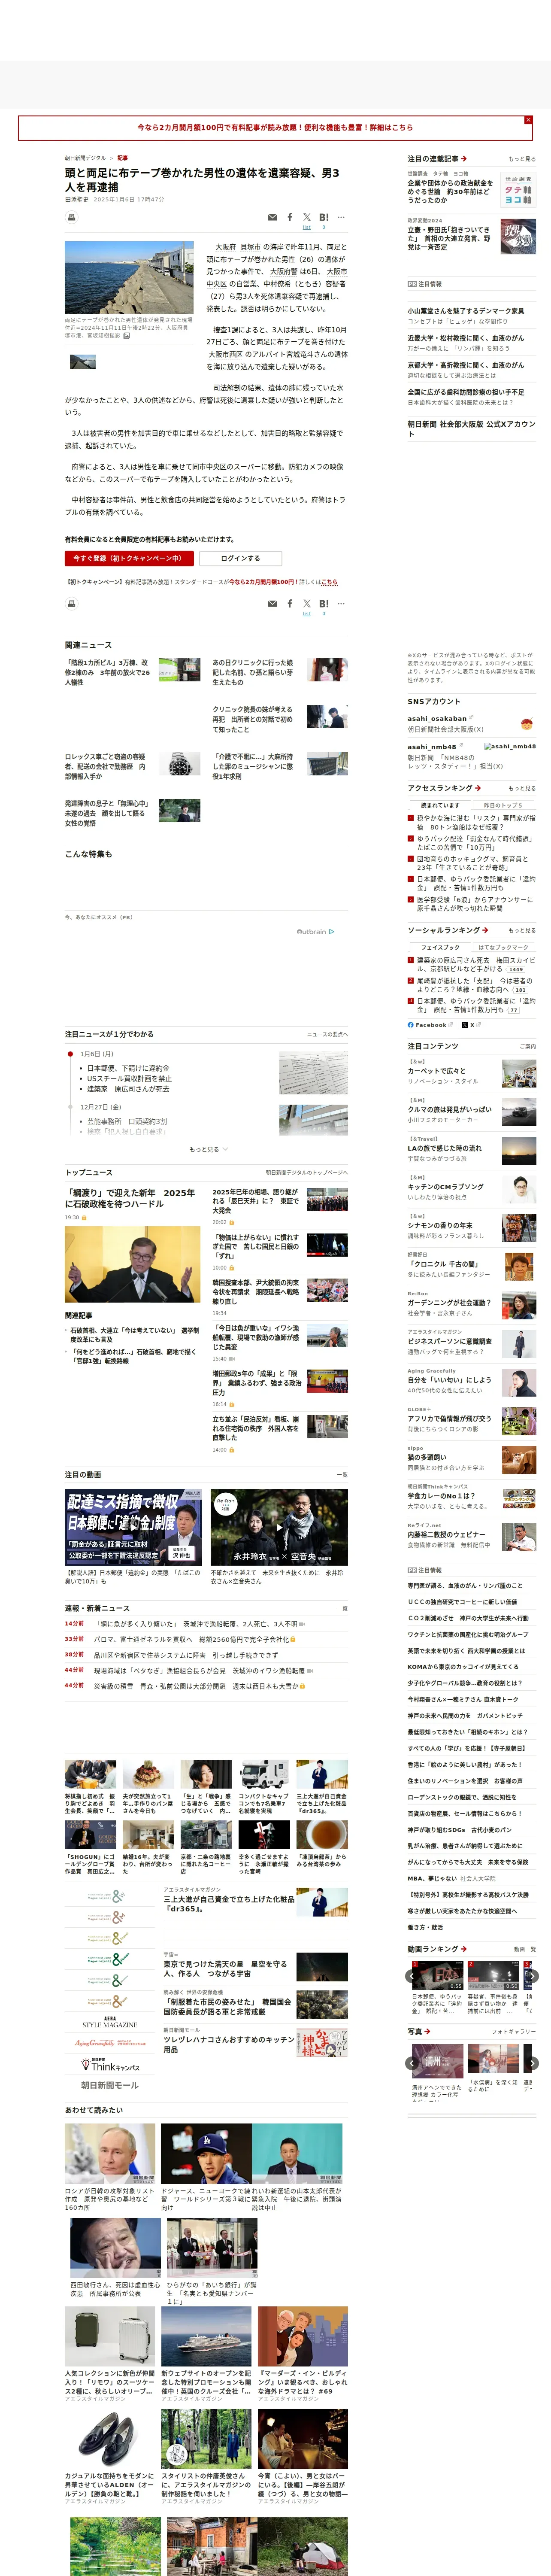This screenshot has height=2576, width=551.
Task: Open フォトギャラリー link
Action: click(x=514, y=2032)
